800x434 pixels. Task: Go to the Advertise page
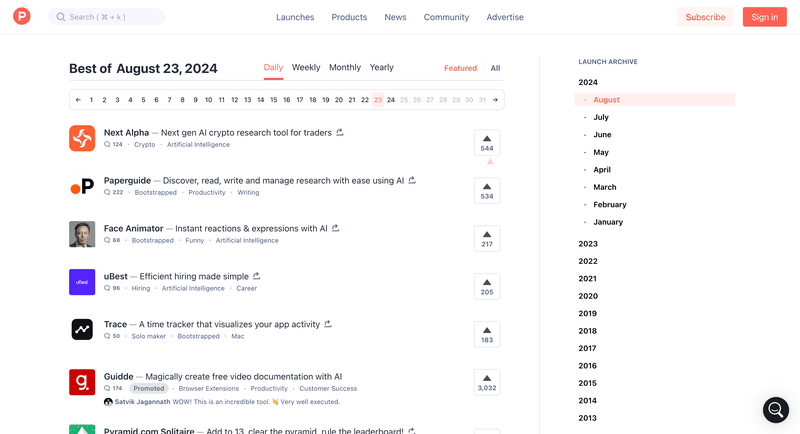click(x=505, y=17)
